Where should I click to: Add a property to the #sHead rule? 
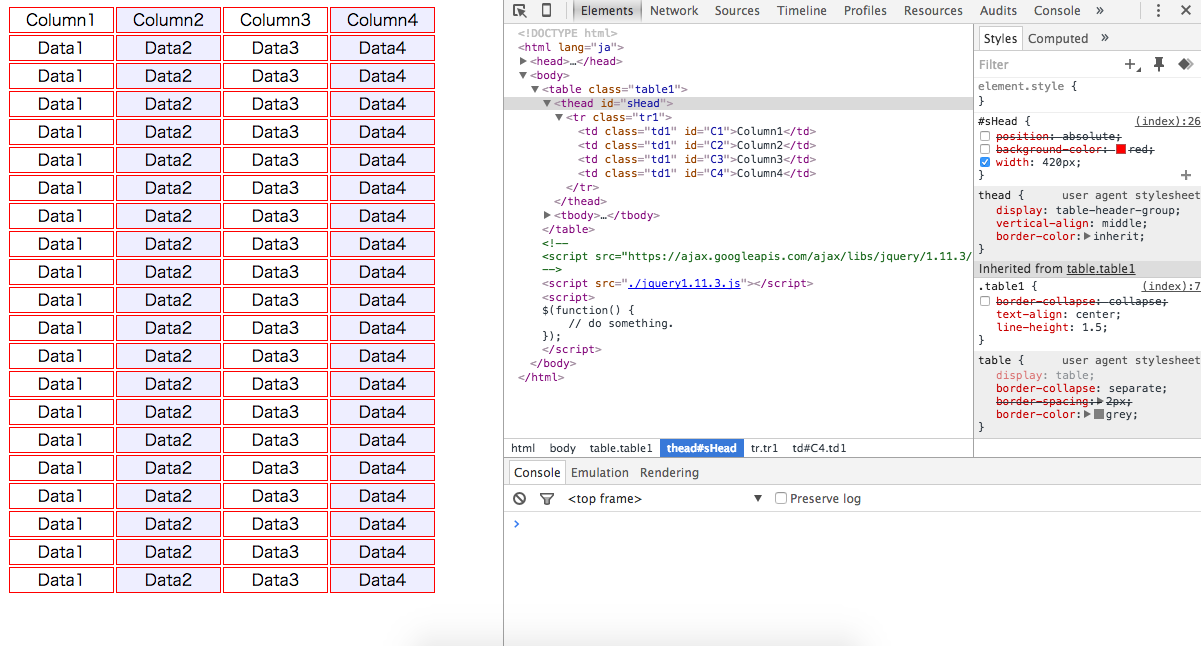[1186, 175]
